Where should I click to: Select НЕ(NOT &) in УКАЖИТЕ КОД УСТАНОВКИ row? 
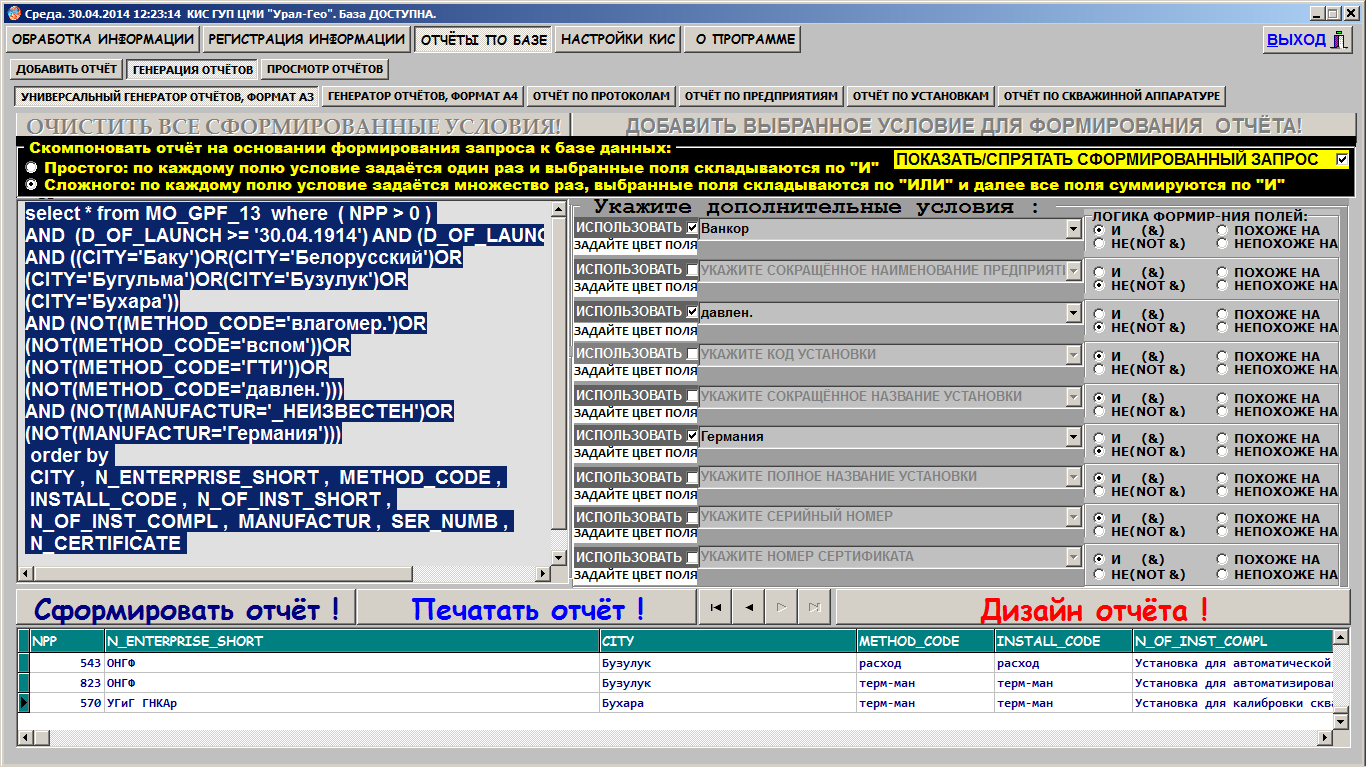coord(1100,369)
